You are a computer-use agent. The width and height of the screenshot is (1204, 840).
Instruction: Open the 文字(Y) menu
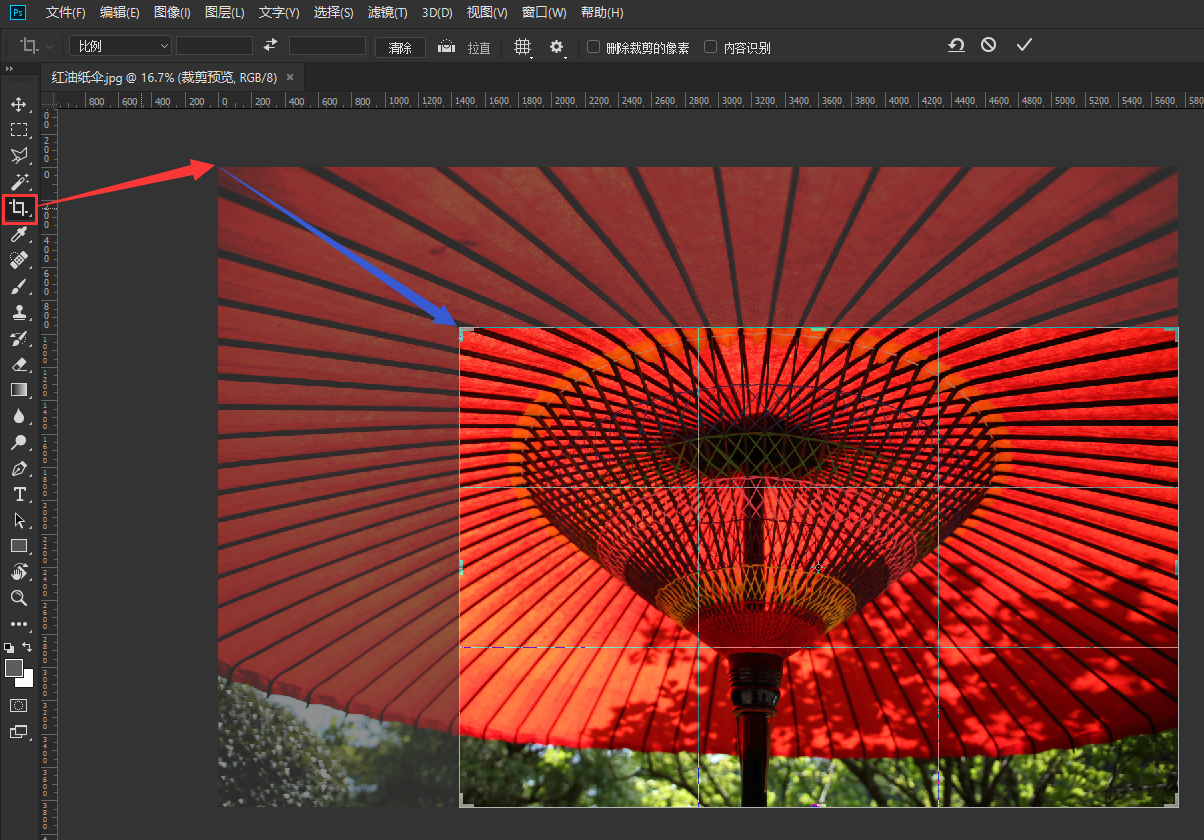pos(279,13)
